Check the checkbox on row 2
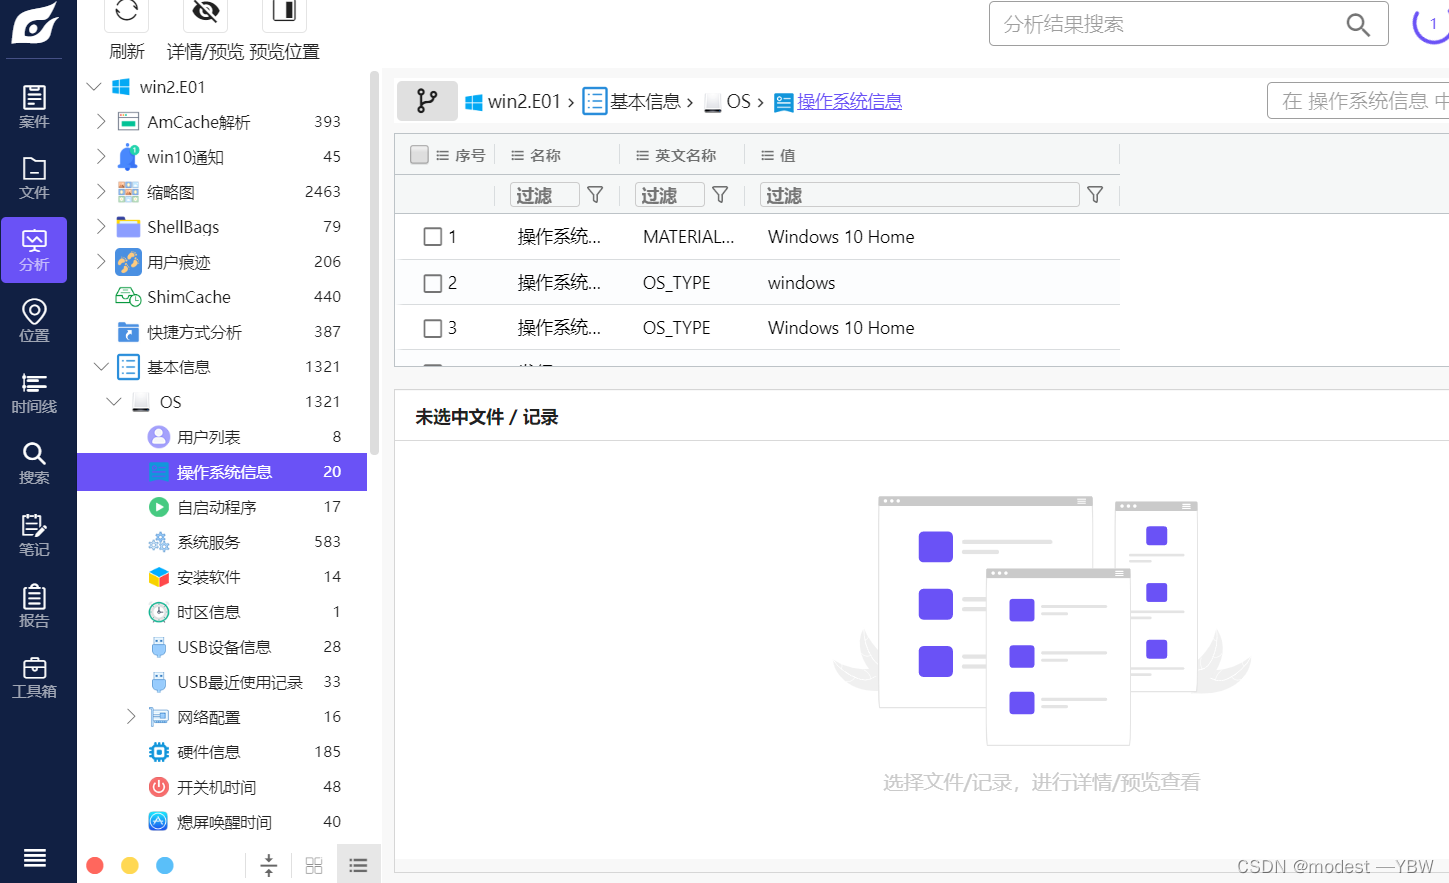 [x=432, y=282]
